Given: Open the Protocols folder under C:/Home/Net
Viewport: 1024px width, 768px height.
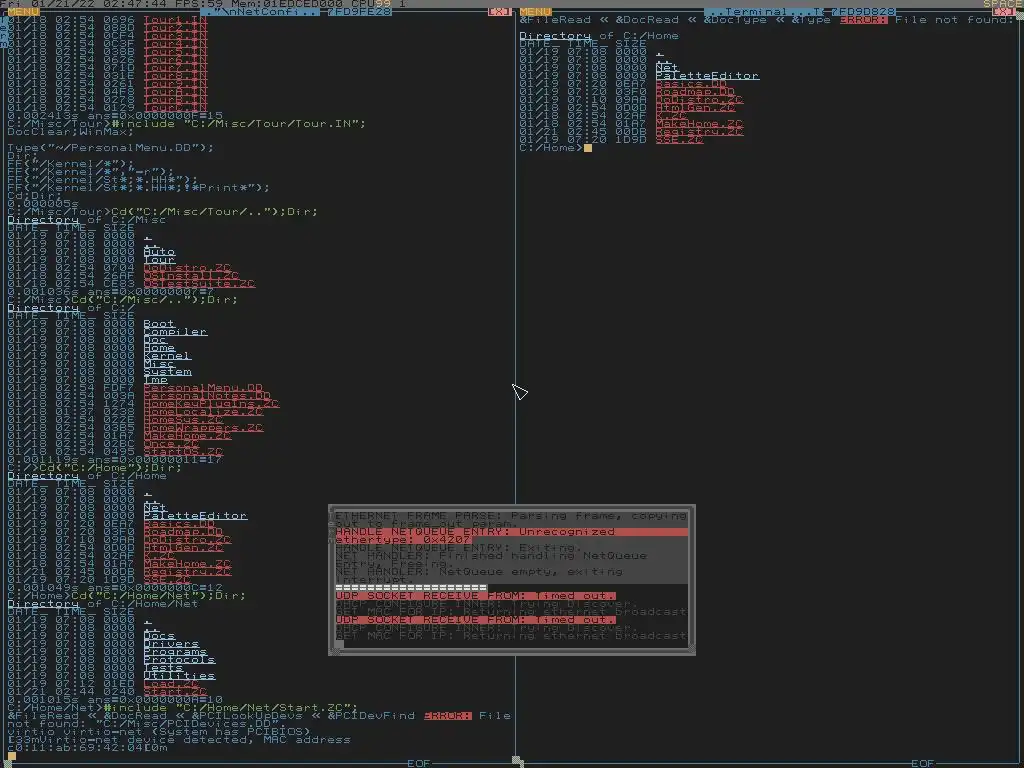Looking at the screenshot, I should pos(180,660).
